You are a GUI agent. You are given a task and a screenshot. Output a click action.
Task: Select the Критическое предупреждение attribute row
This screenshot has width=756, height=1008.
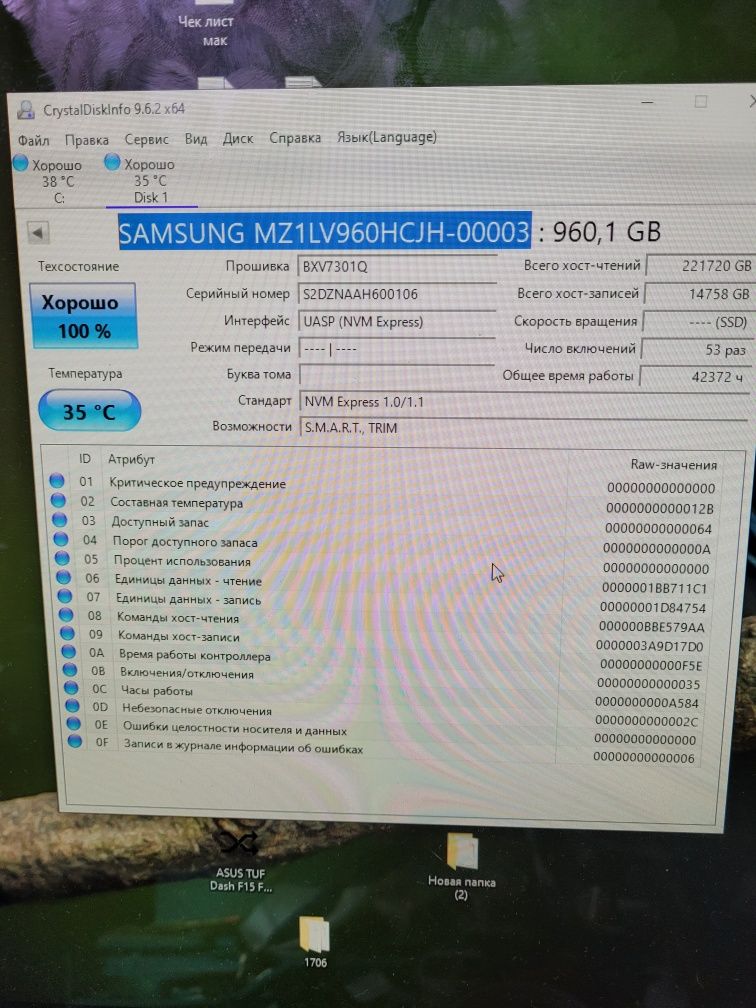tap(382, 484)
